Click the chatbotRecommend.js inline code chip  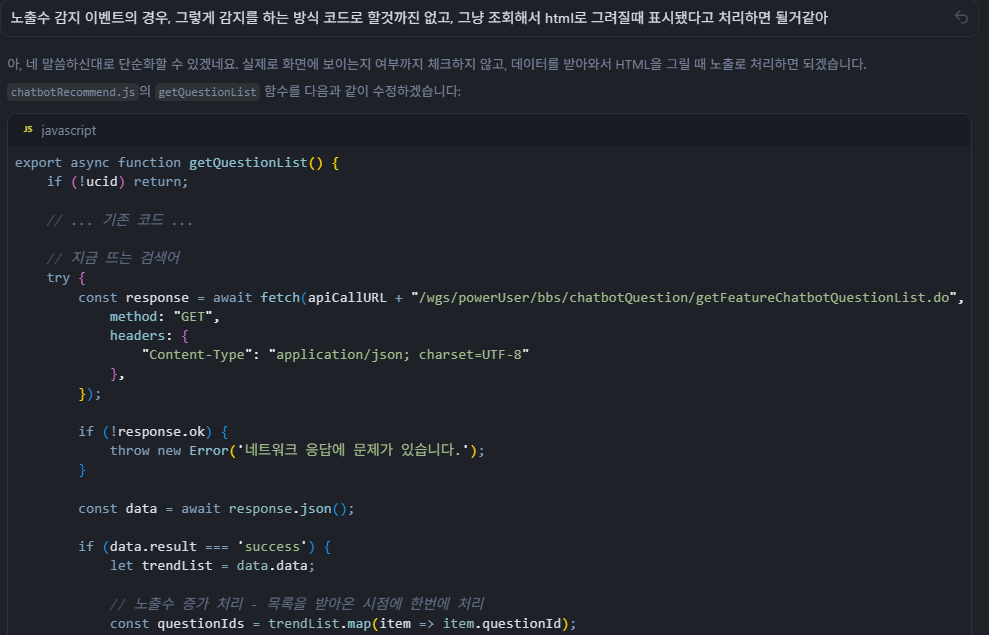71,92
